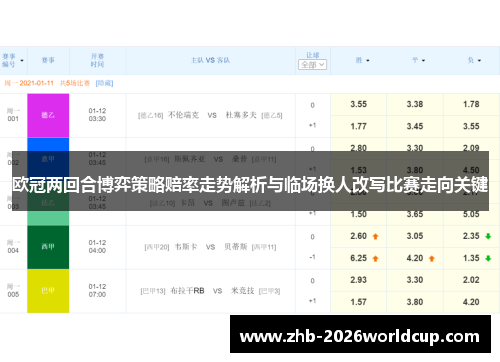Viewport: 500px width, 362px height.
Task: Click kickoff time 01-12 07:00
Action: [x=97, y=290]
